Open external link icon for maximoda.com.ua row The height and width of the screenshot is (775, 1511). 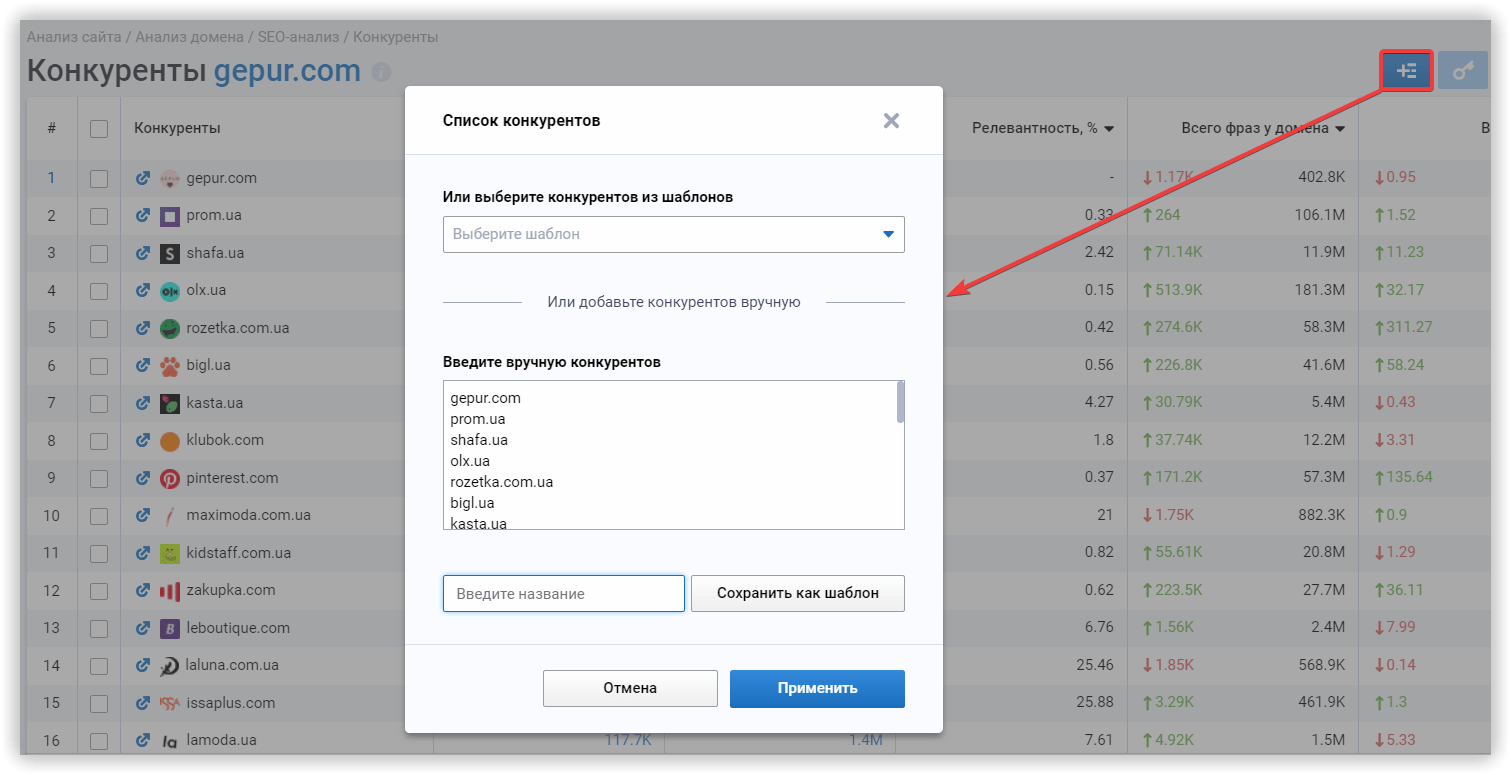click(x=142, y=515)
